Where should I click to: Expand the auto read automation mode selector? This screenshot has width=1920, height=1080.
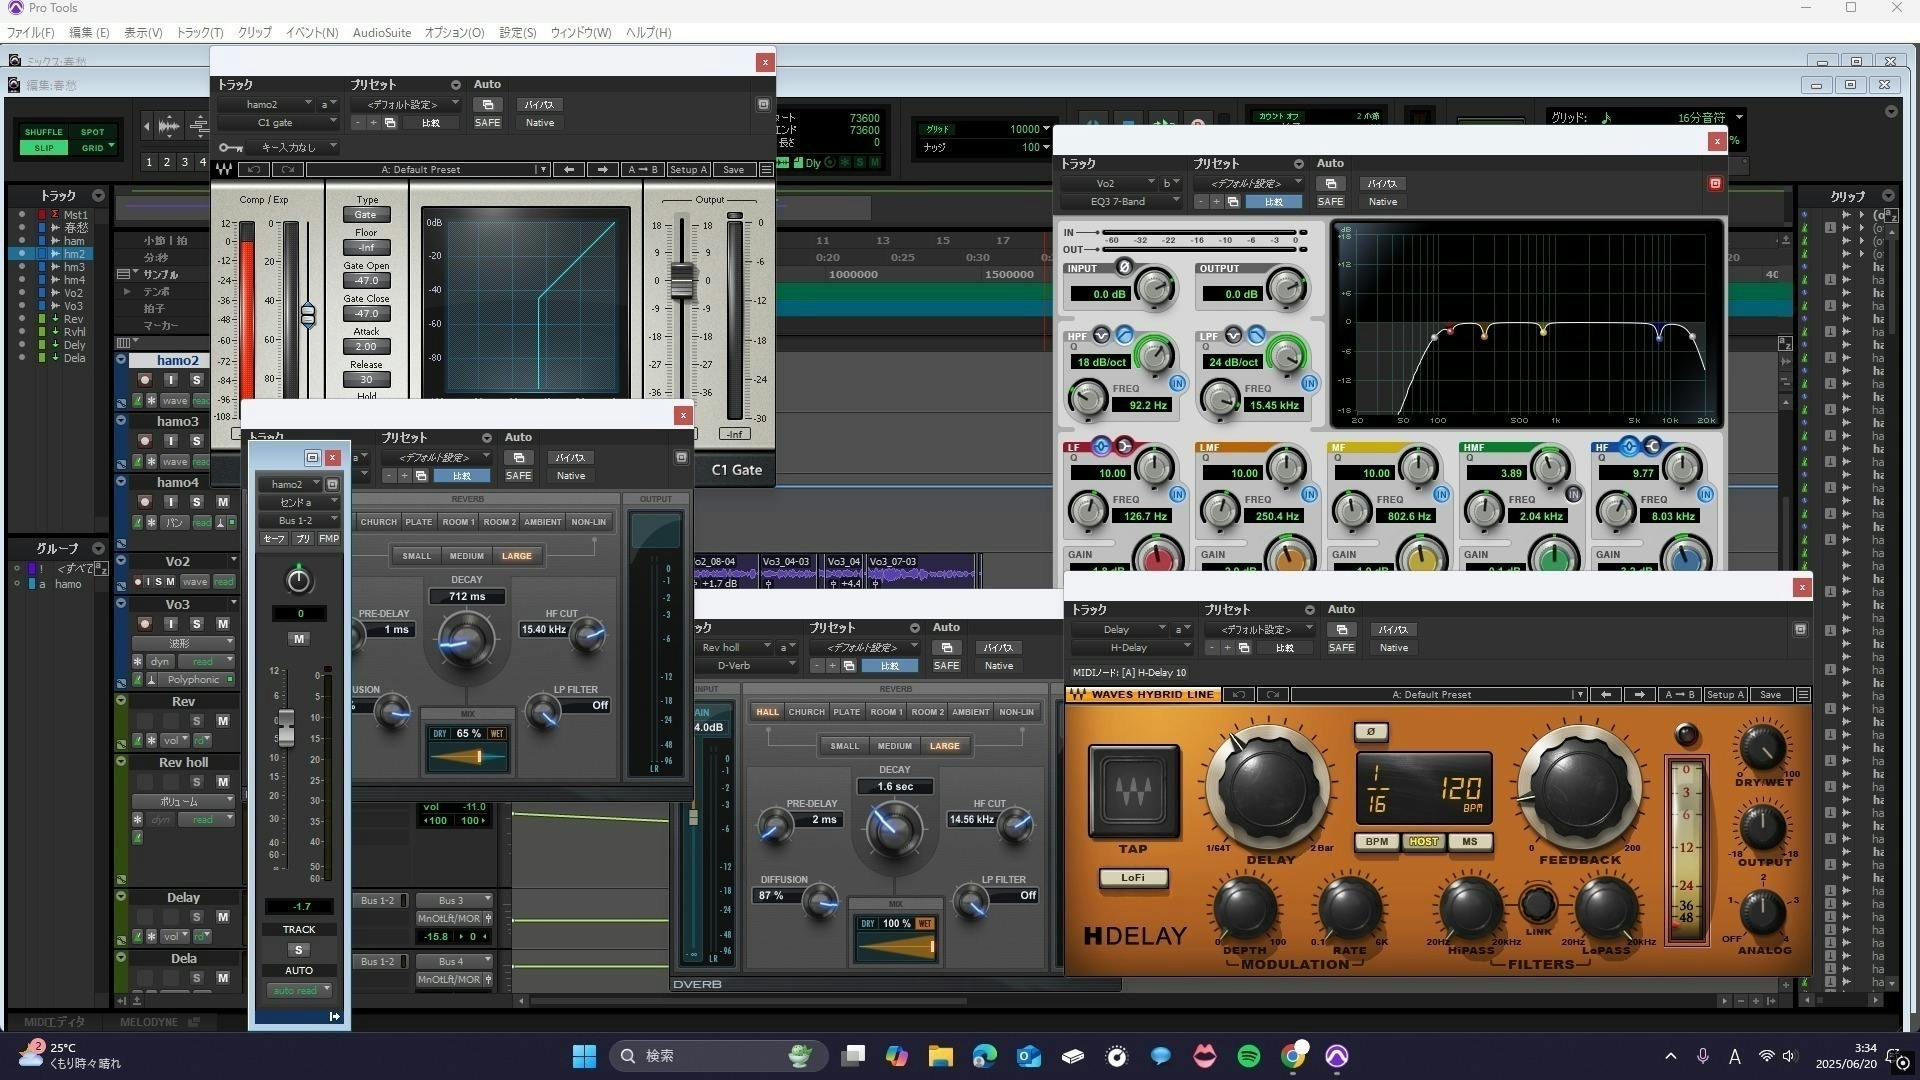pos(298,990)
